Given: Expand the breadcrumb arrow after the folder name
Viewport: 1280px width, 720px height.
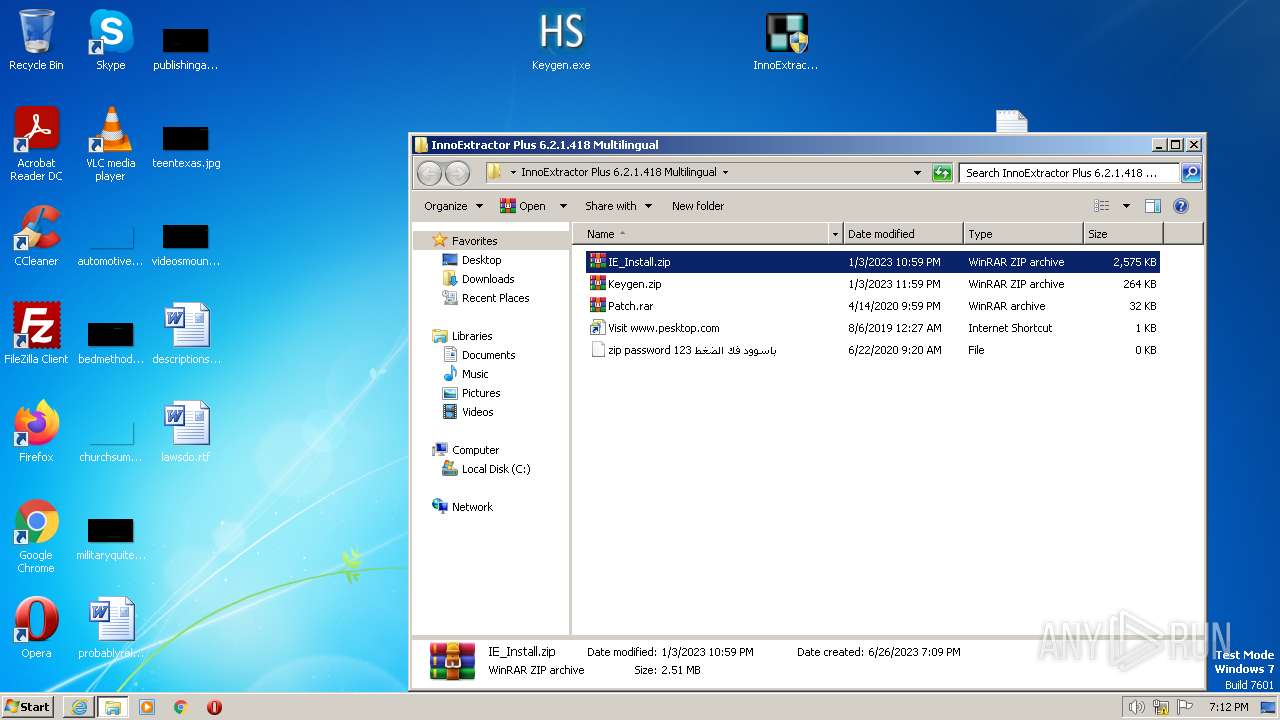Looking at the screenshot, I should [725, 173].
